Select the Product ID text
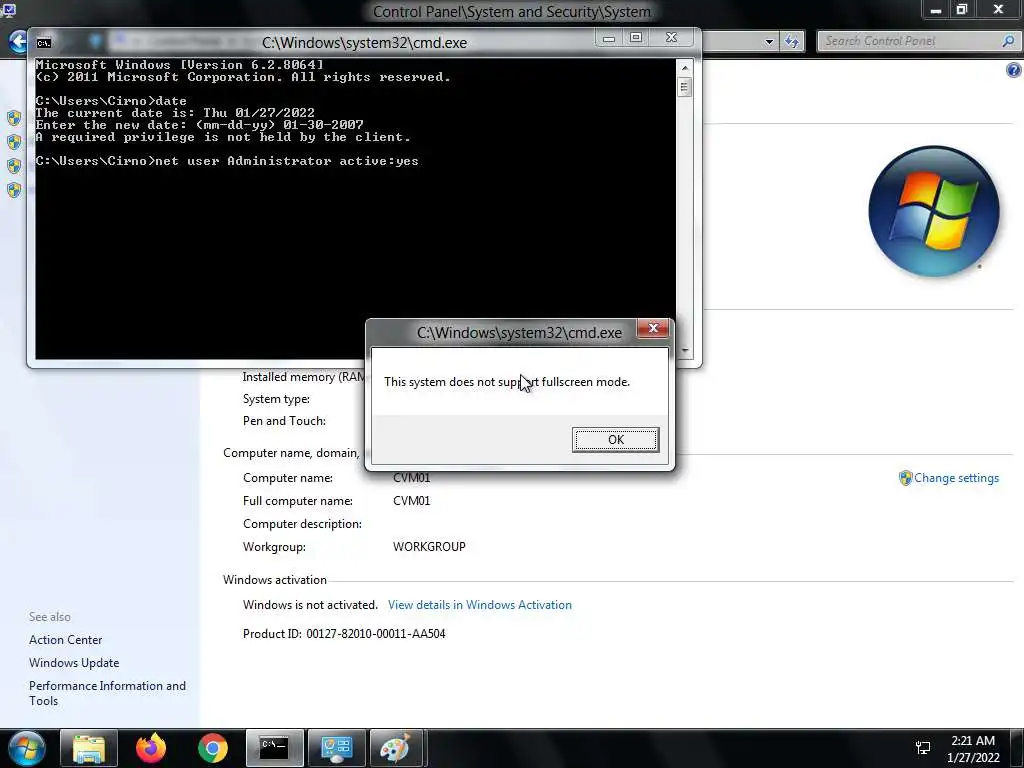 [x=344, y=633]
